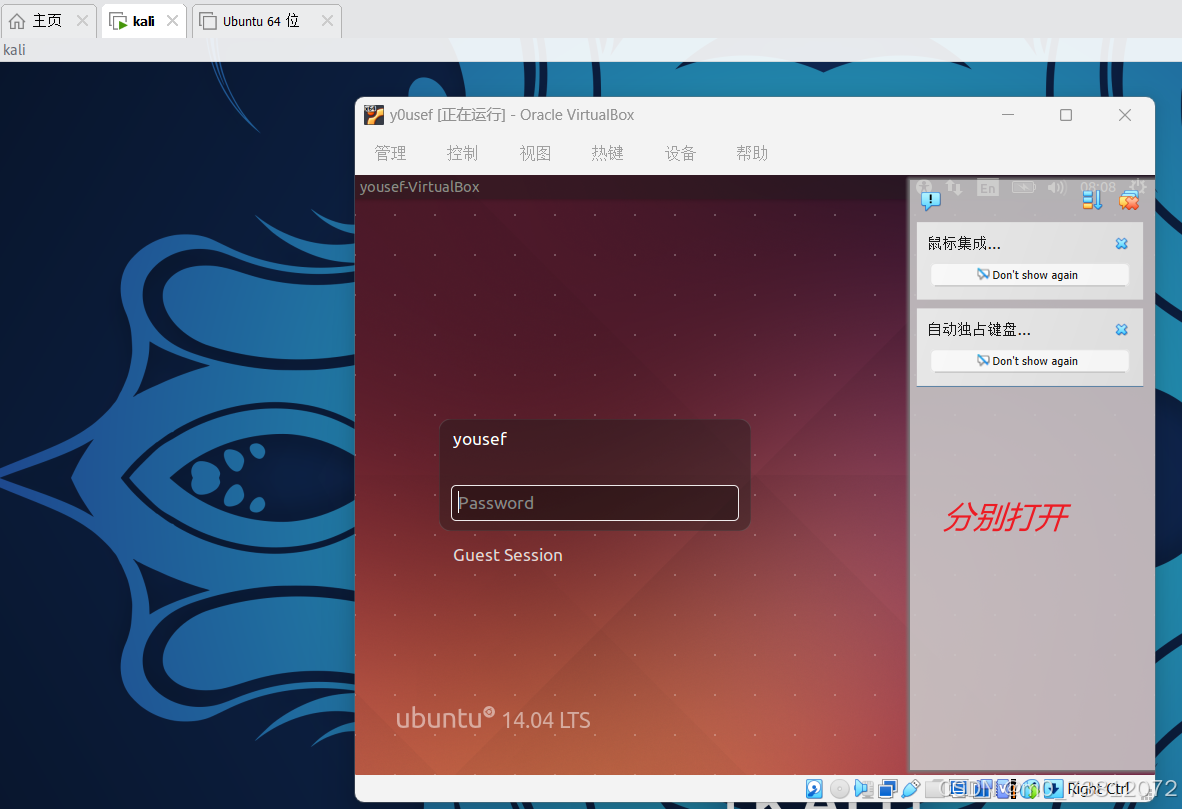1182x809 pixels.
Task: Click the ubuntu 14.04 LTS logo text
Action: [493, 719]
